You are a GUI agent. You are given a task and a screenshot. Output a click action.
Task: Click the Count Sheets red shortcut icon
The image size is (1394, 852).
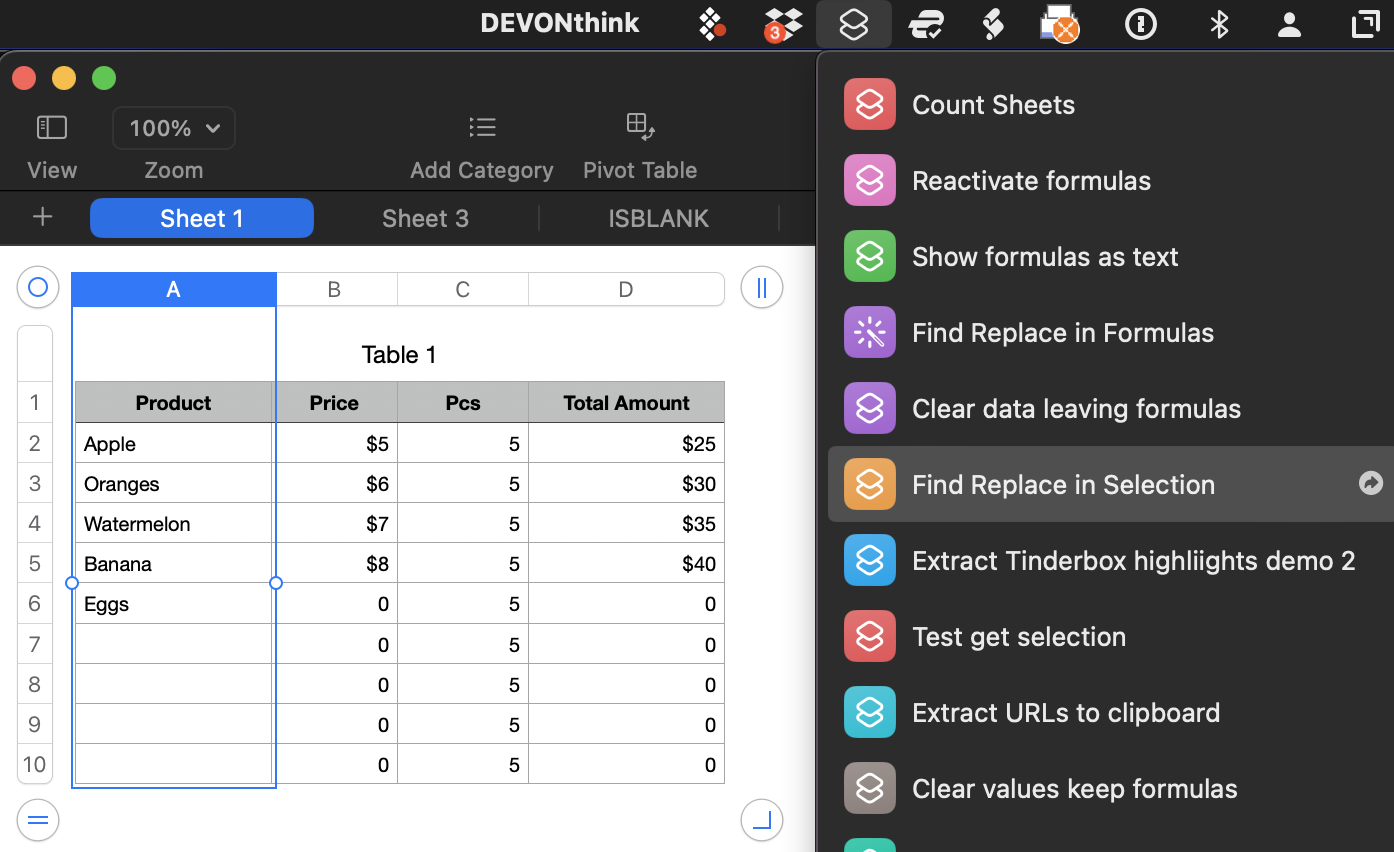(869, 105)
